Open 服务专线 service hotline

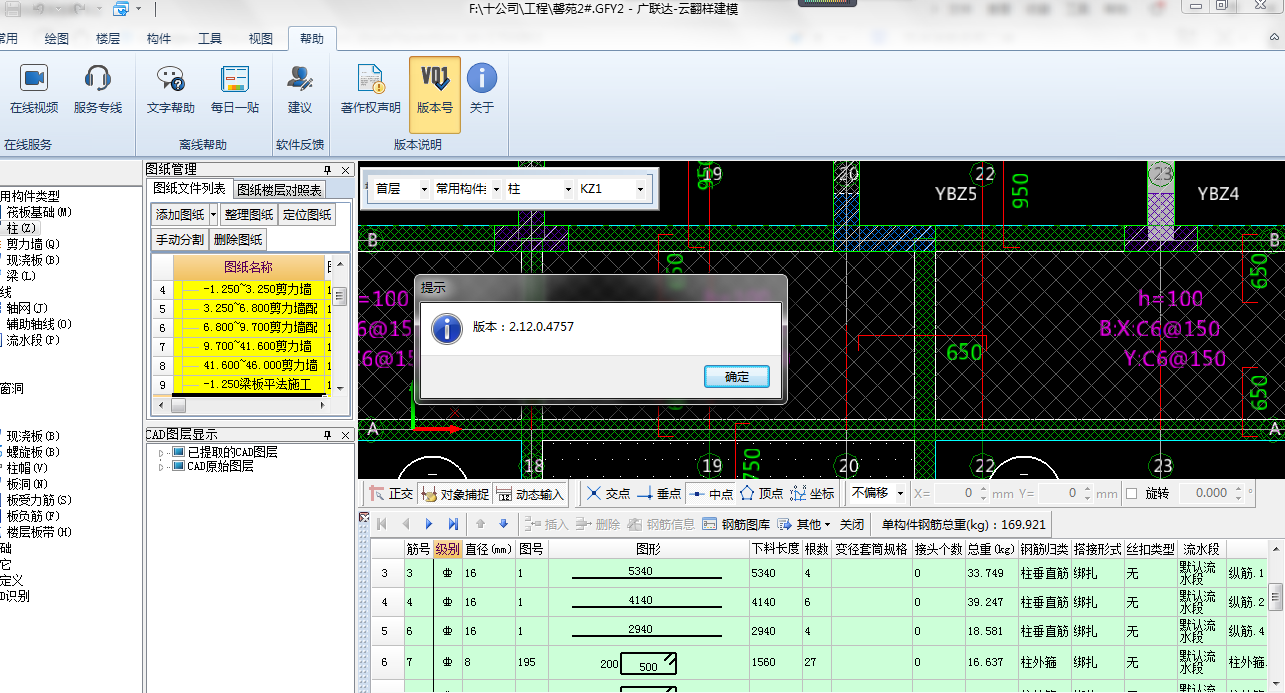98,90
